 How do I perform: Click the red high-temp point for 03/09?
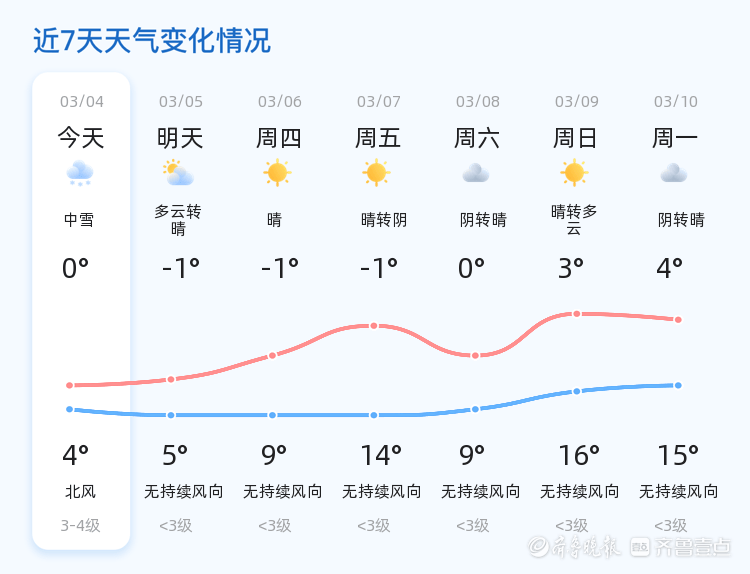(577, 314)
